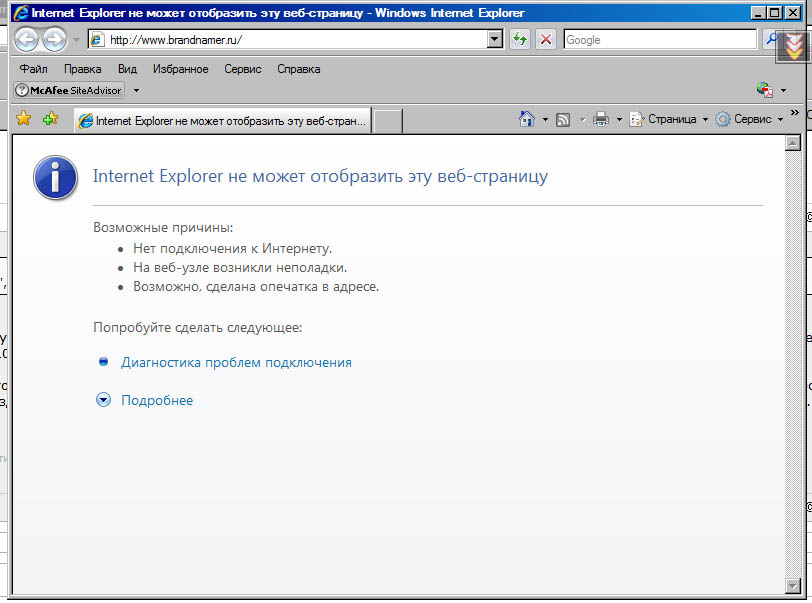
Task: Click the Forward navigation button
Action: click(x=54, y=40)
